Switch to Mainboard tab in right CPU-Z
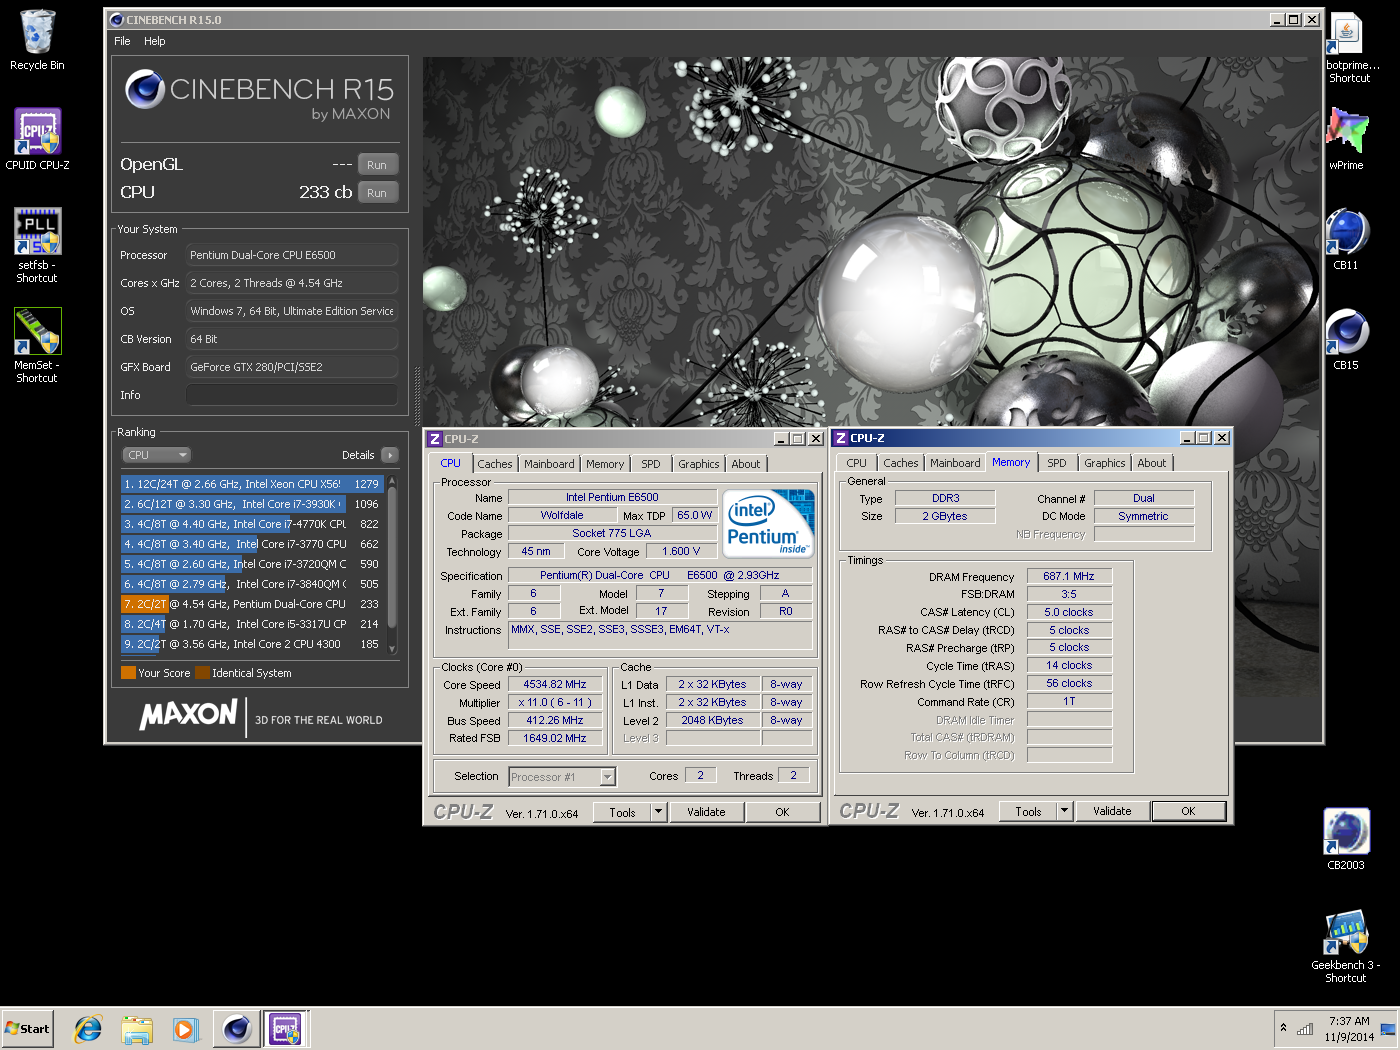1400x1050 pixels. pyautogui.click(x=955, y=463)
